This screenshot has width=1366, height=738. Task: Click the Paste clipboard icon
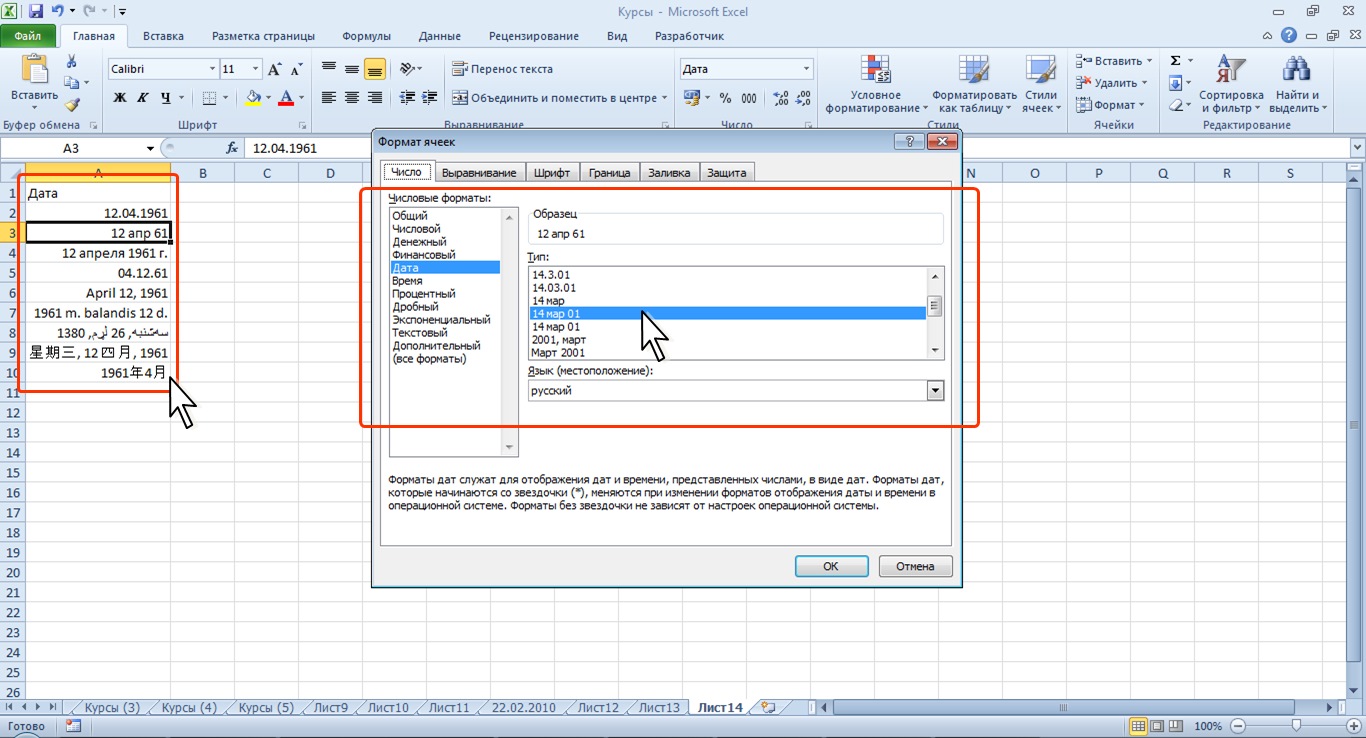pos(34,70)
